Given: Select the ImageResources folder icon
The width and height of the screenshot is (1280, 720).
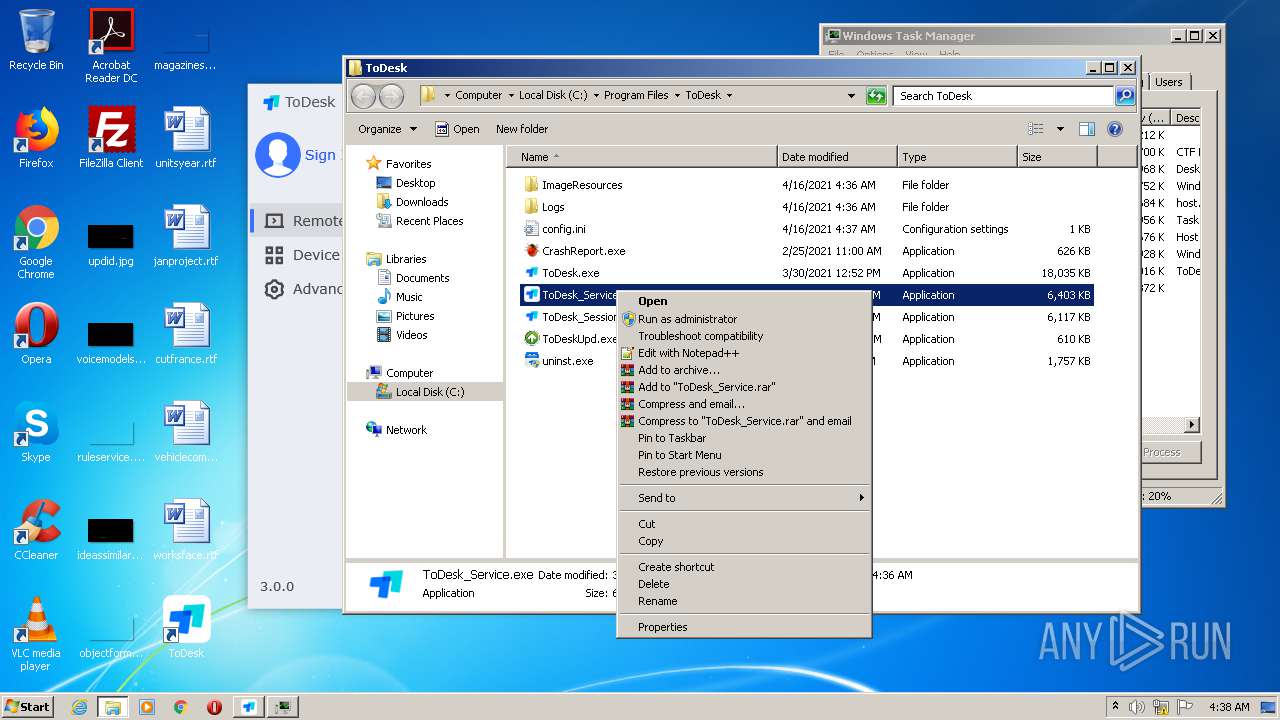Looking at the screenshot, I should click(531, 185).
